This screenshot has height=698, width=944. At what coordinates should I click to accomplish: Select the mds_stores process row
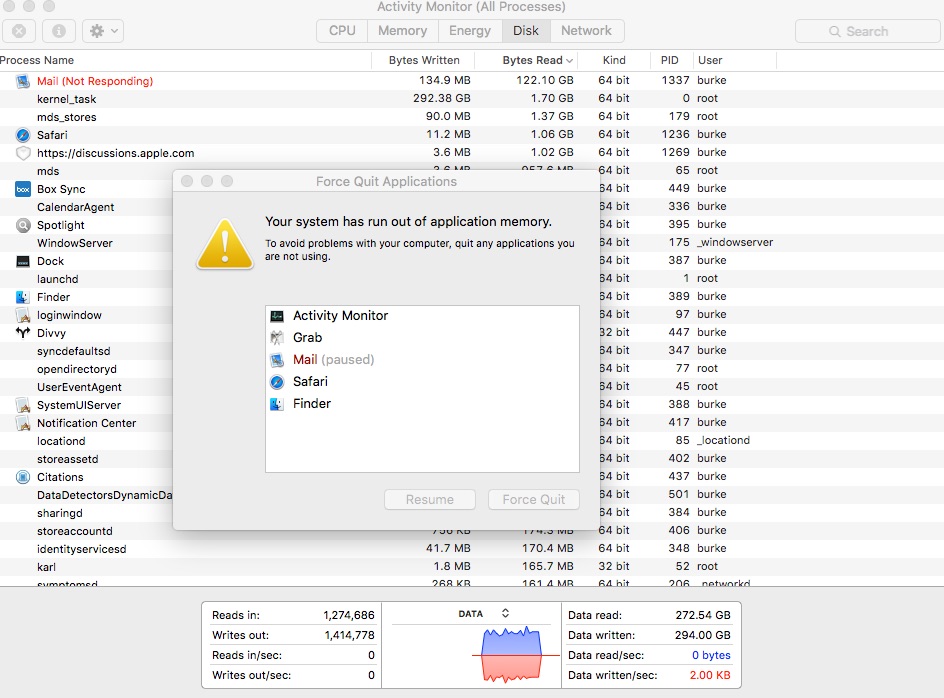472,117
